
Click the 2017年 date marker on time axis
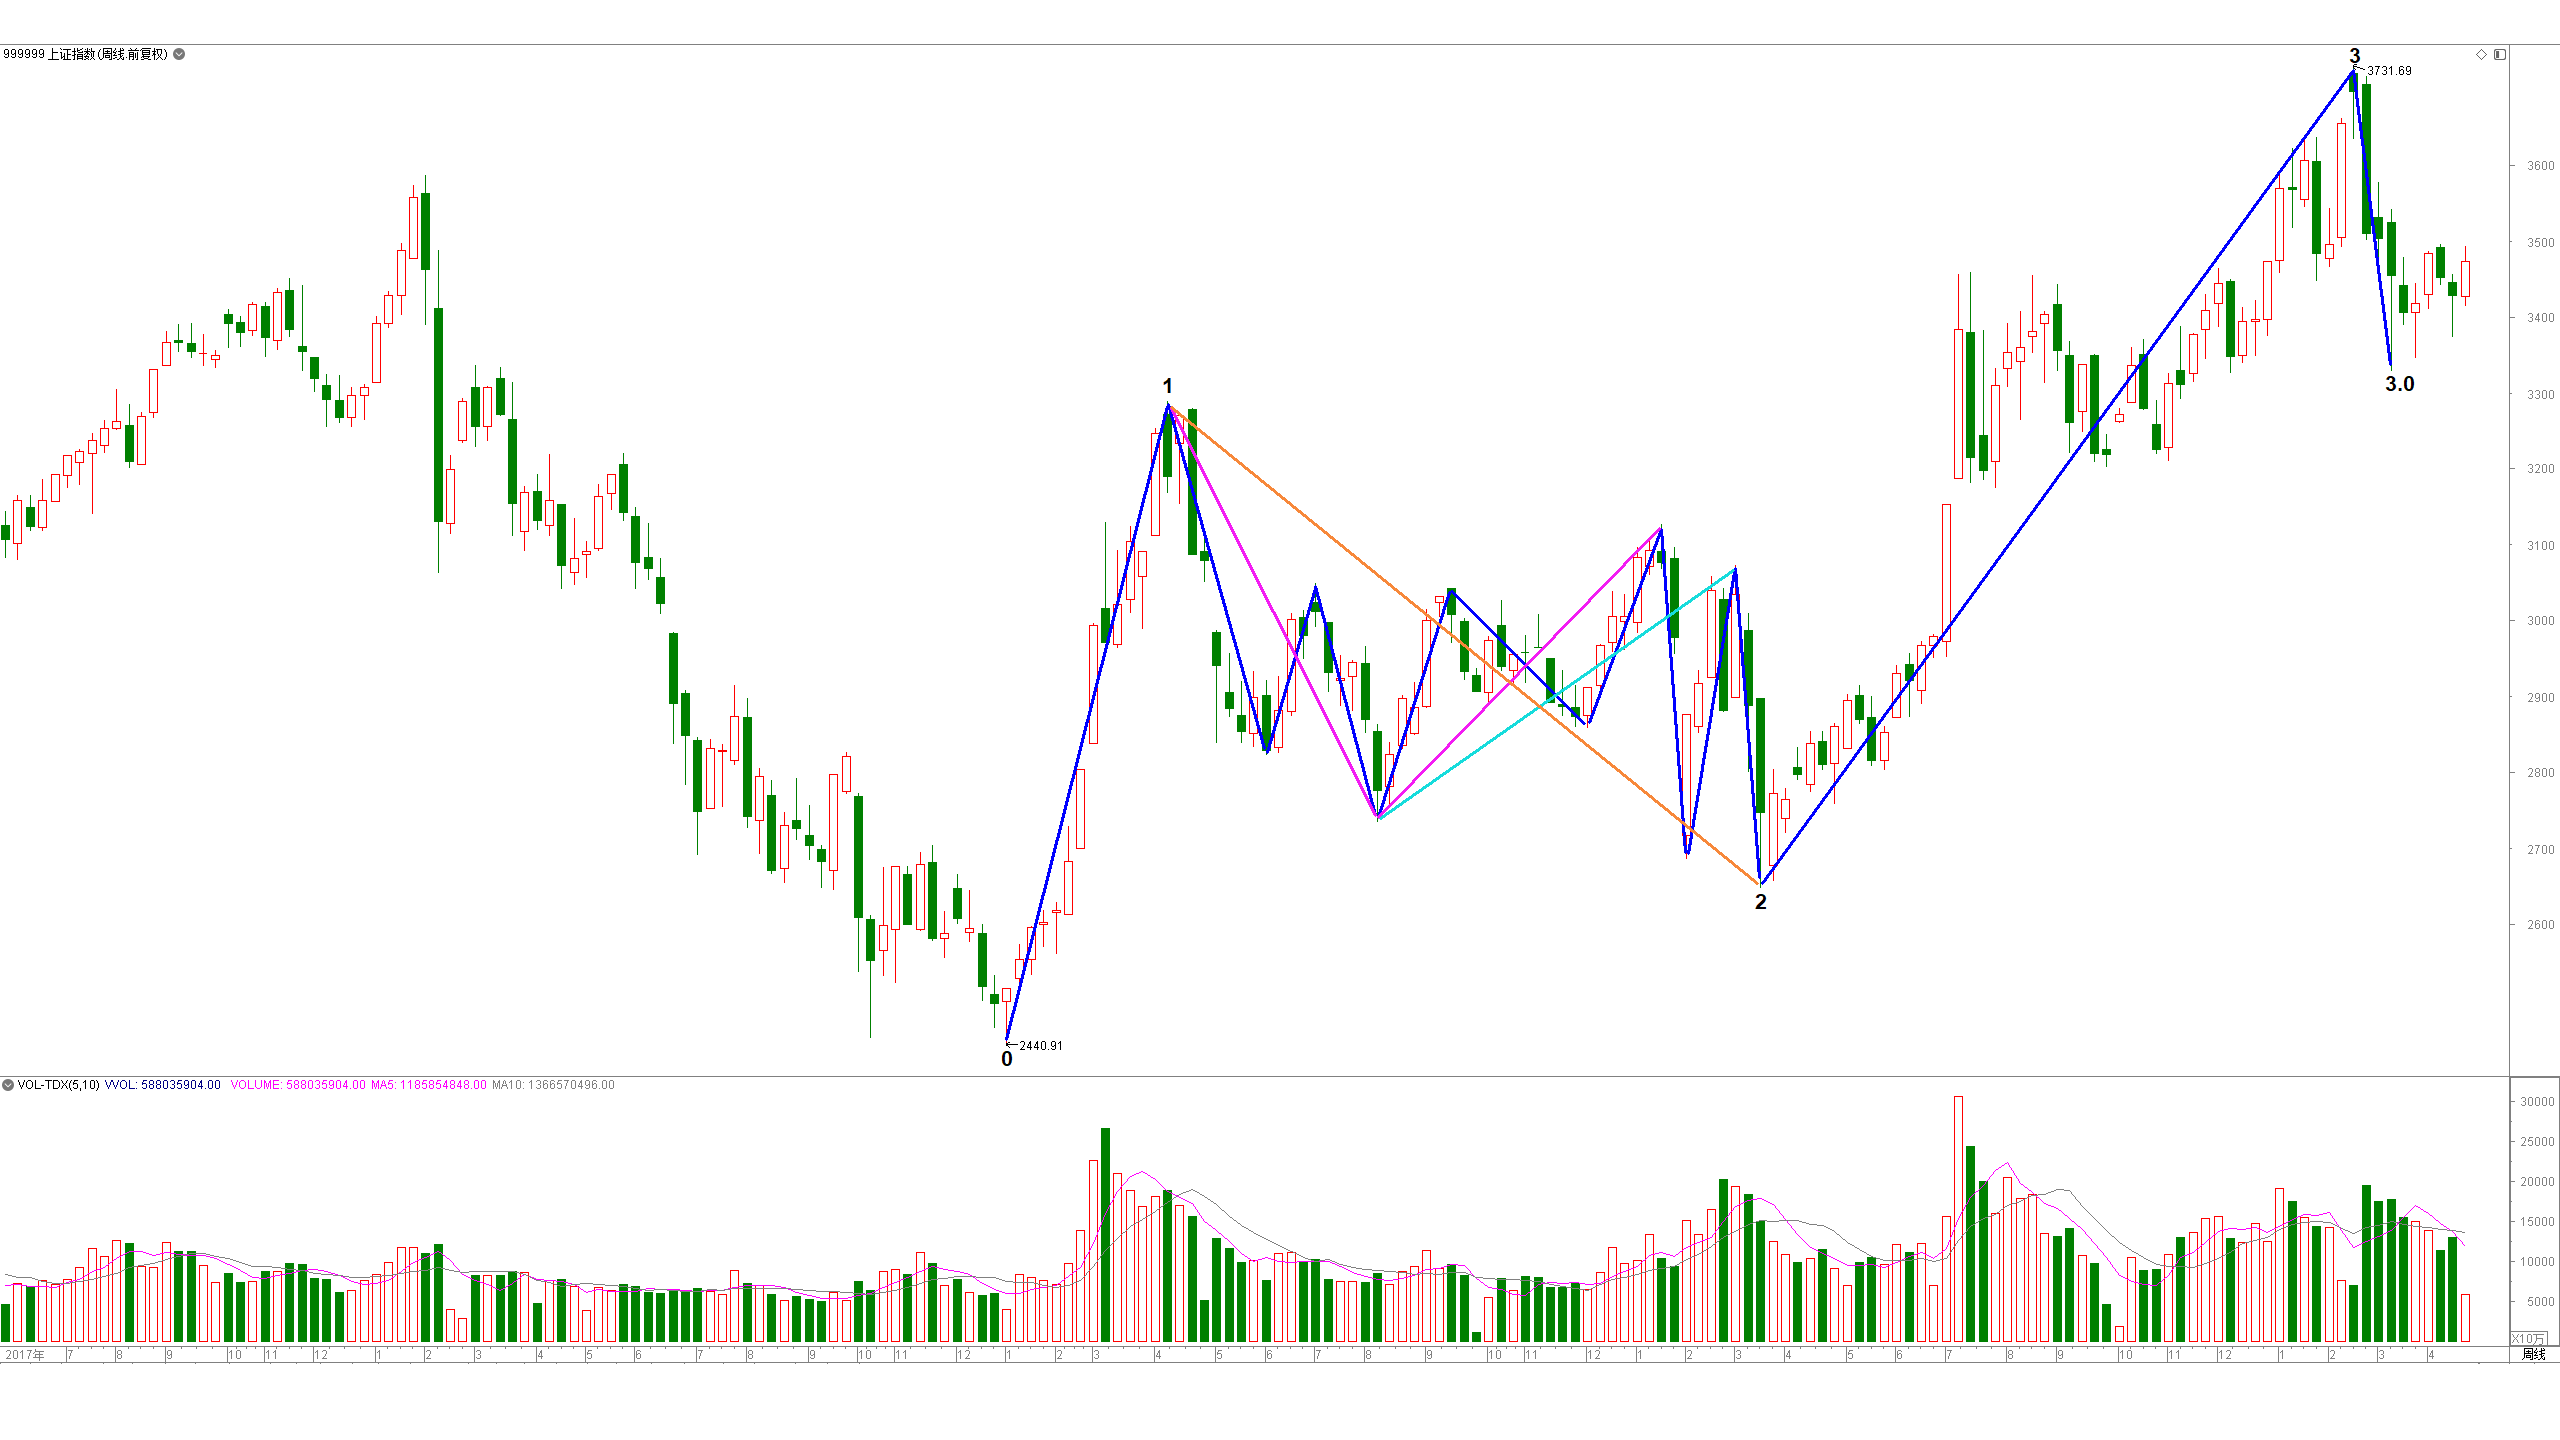coord(24,1355)
